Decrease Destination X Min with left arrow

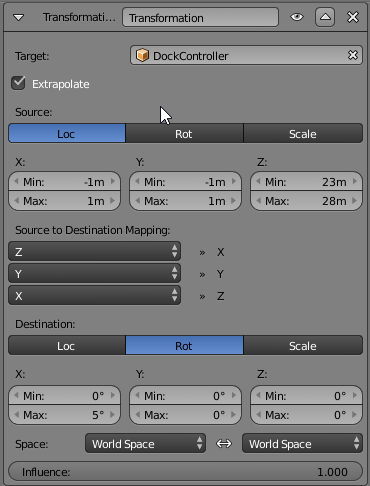click(16, 396)
